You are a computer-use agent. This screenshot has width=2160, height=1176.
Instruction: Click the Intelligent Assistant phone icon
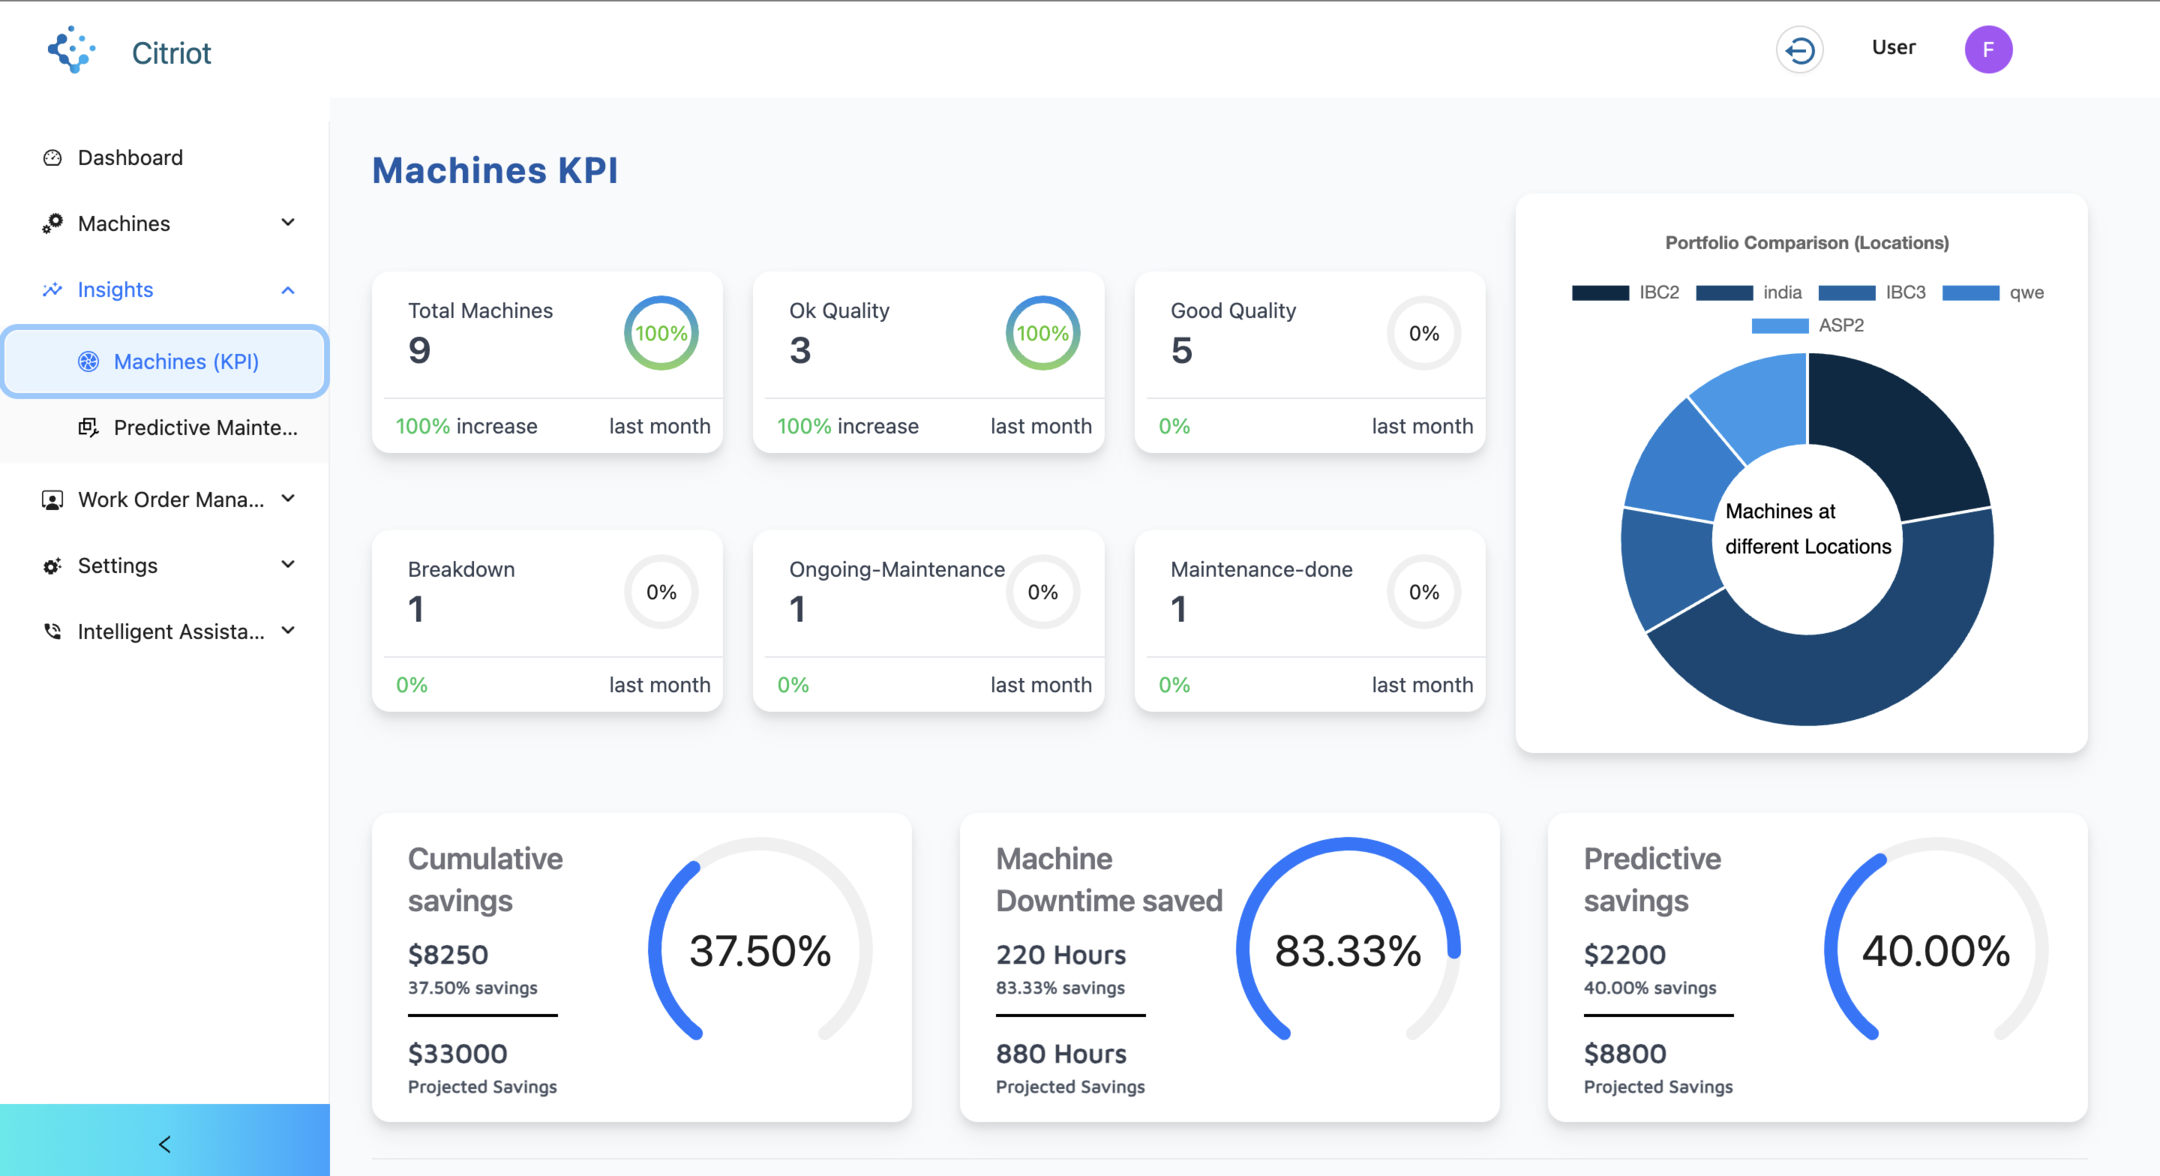52,632
